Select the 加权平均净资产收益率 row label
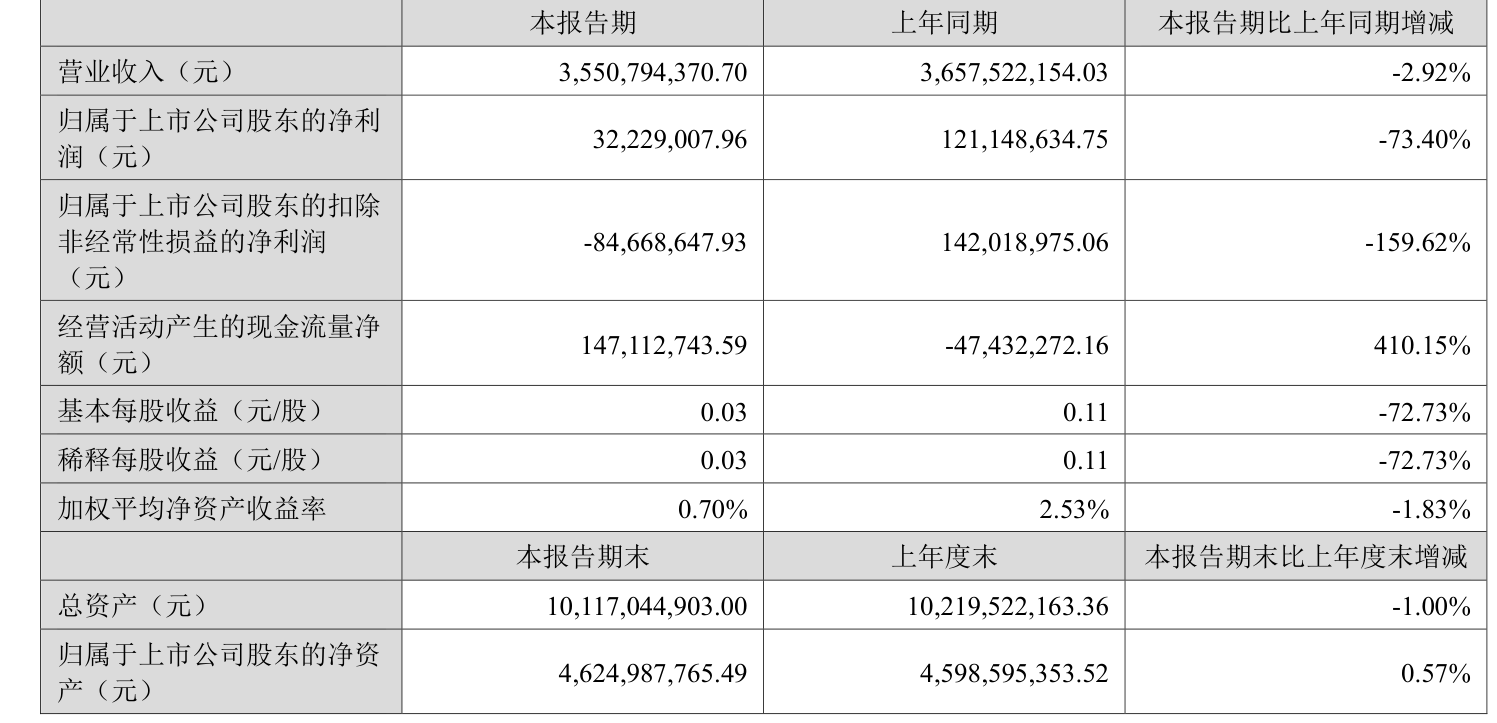This screenshot has width=1497, height=723. pyautogui.click(x=192, y=510)
